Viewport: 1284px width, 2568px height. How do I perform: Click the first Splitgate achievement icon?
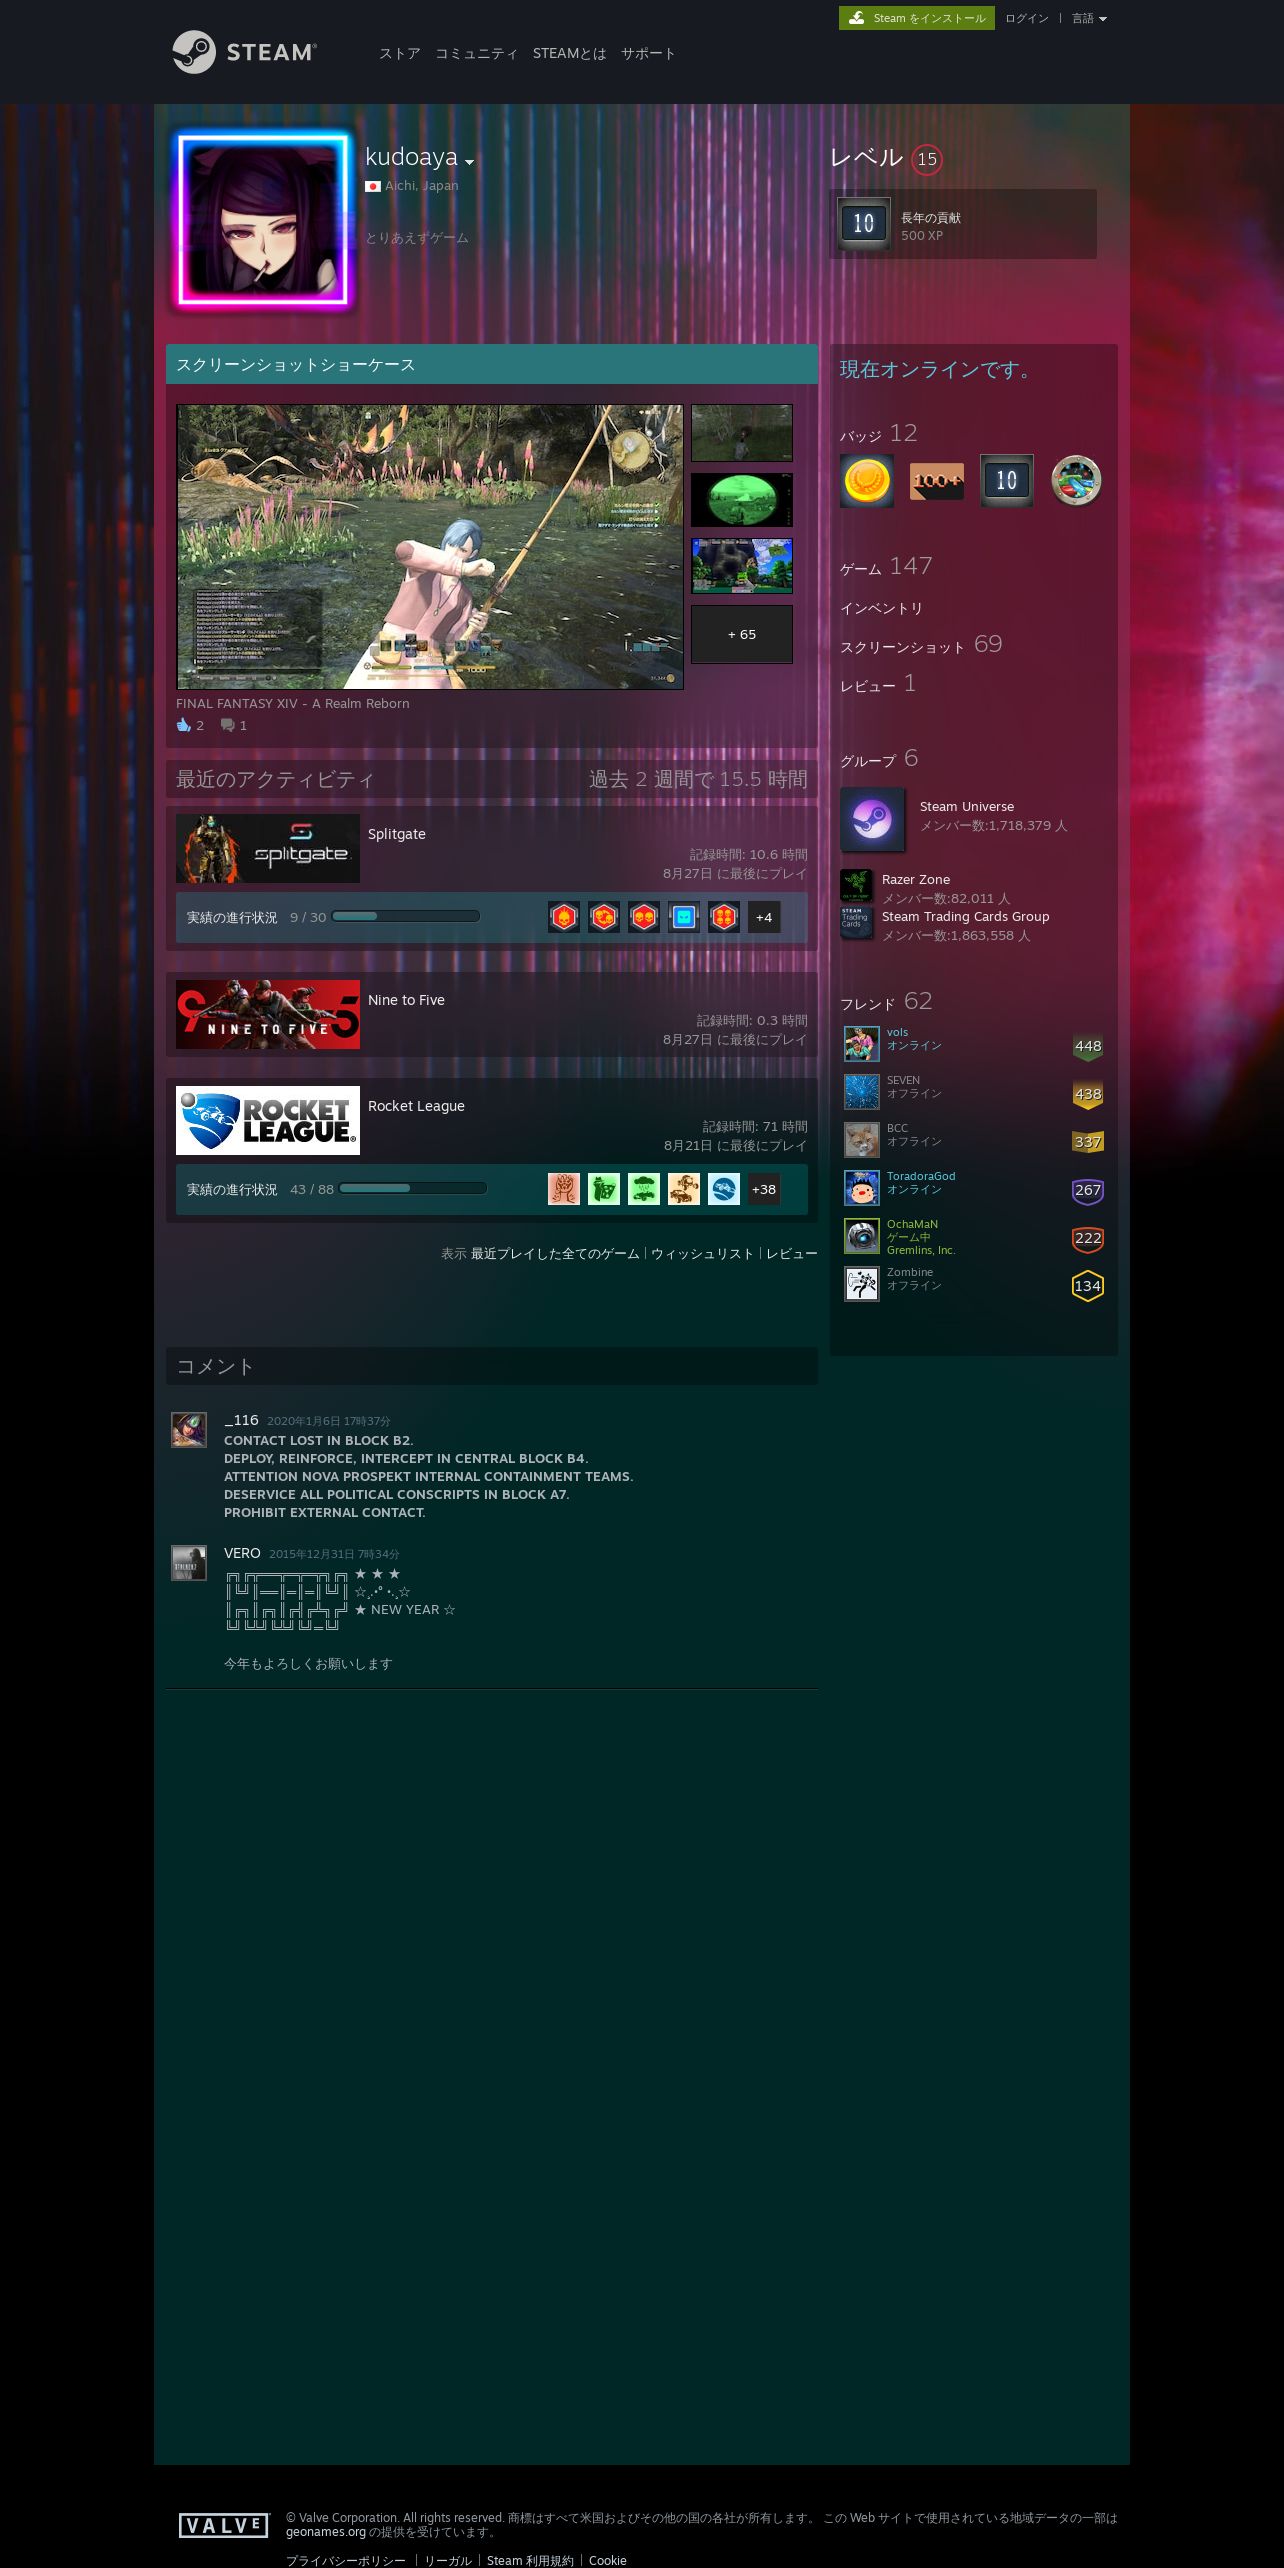tap(564, 917)
